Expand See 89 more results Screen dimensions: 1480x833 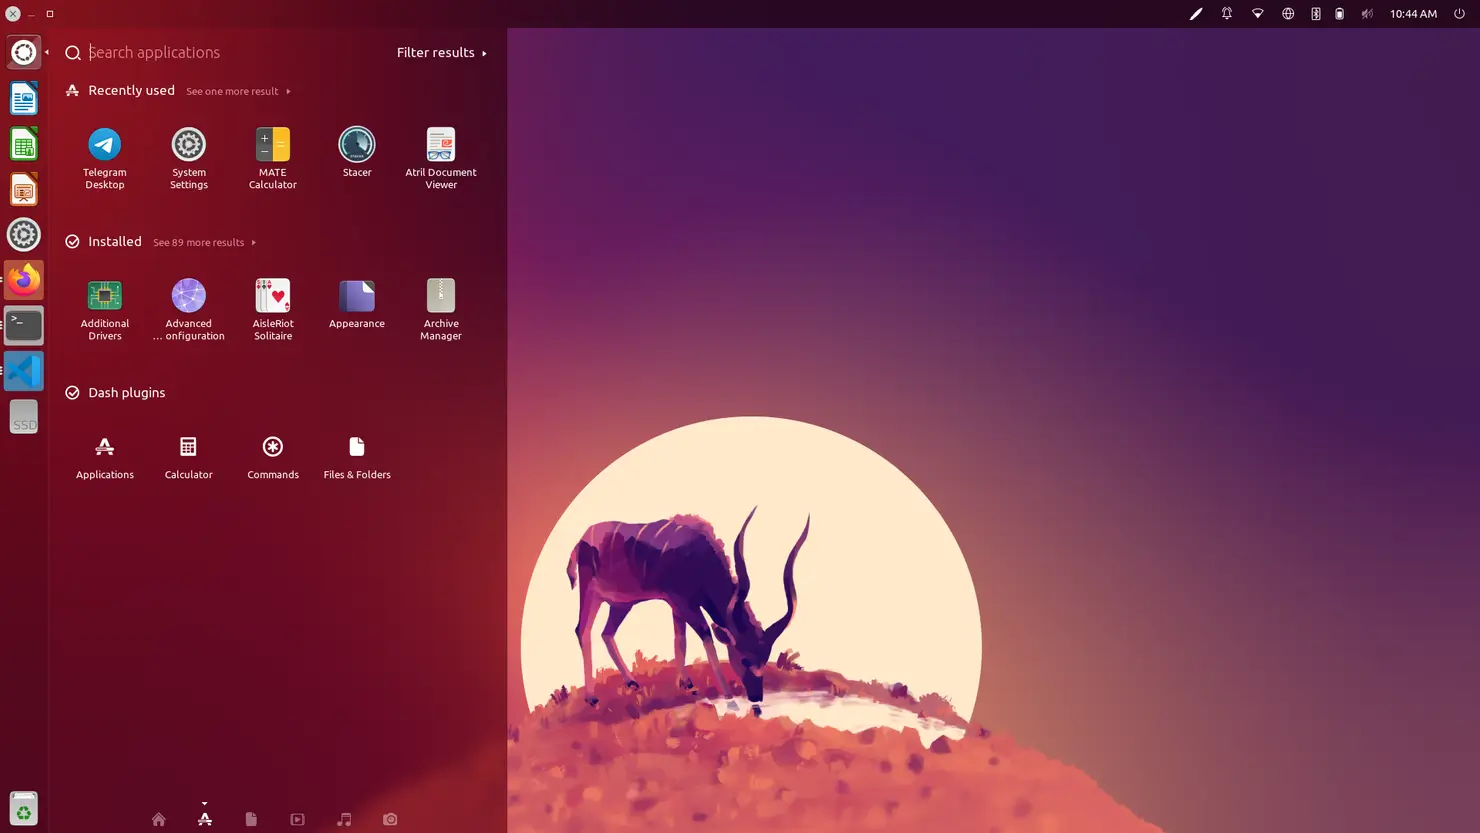point(204,242)
